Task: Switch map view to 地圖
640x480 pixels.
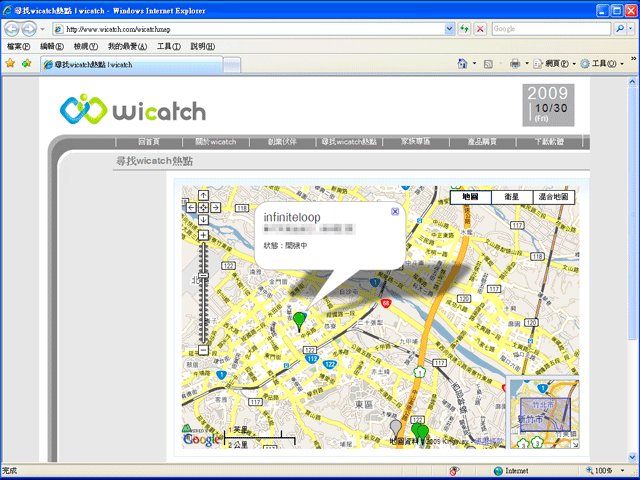Action: click(x=471, y=197)
